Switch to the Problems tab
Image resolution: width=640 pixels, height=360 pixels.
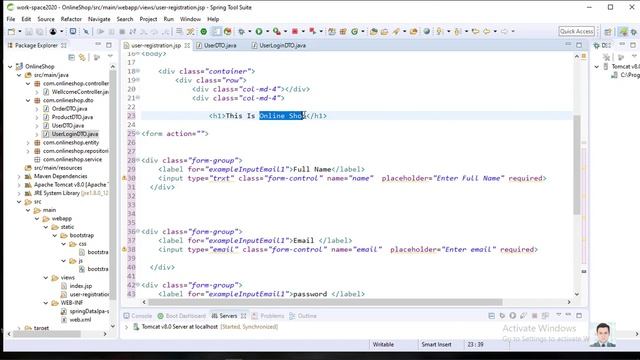[268, 316]
